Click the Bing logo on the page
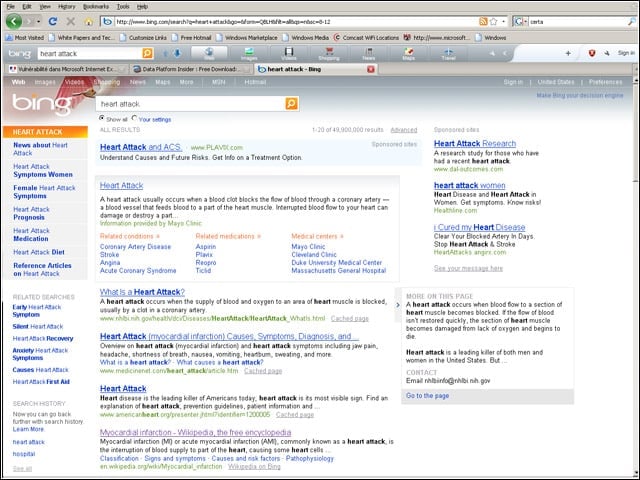This screenshot has height=480, width=640. coord(41,102)
